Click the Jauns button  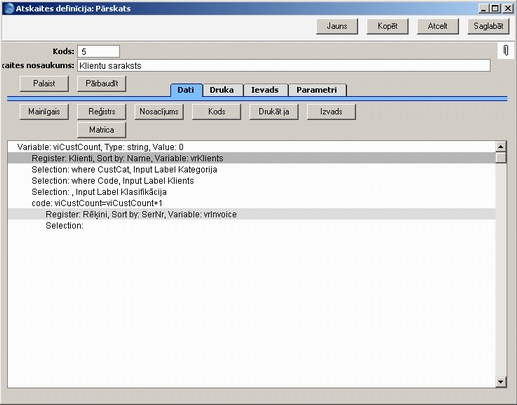point(337,26)
